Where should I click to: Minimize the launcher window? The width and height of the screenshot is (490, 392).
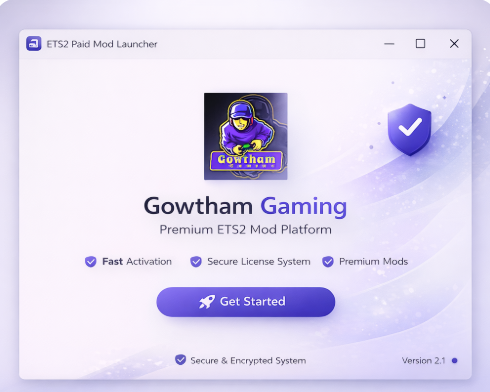pos(389,44)
